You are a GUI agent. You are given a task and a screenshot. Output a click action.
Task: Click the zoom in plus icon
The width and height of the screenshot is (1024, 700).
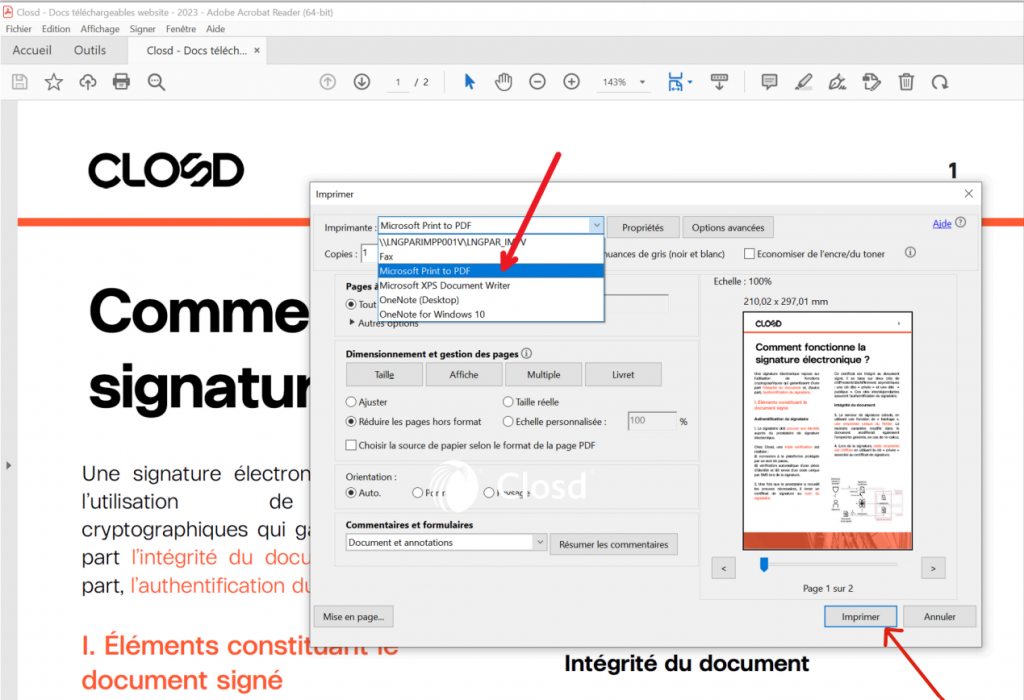click(x=571, y=82)
